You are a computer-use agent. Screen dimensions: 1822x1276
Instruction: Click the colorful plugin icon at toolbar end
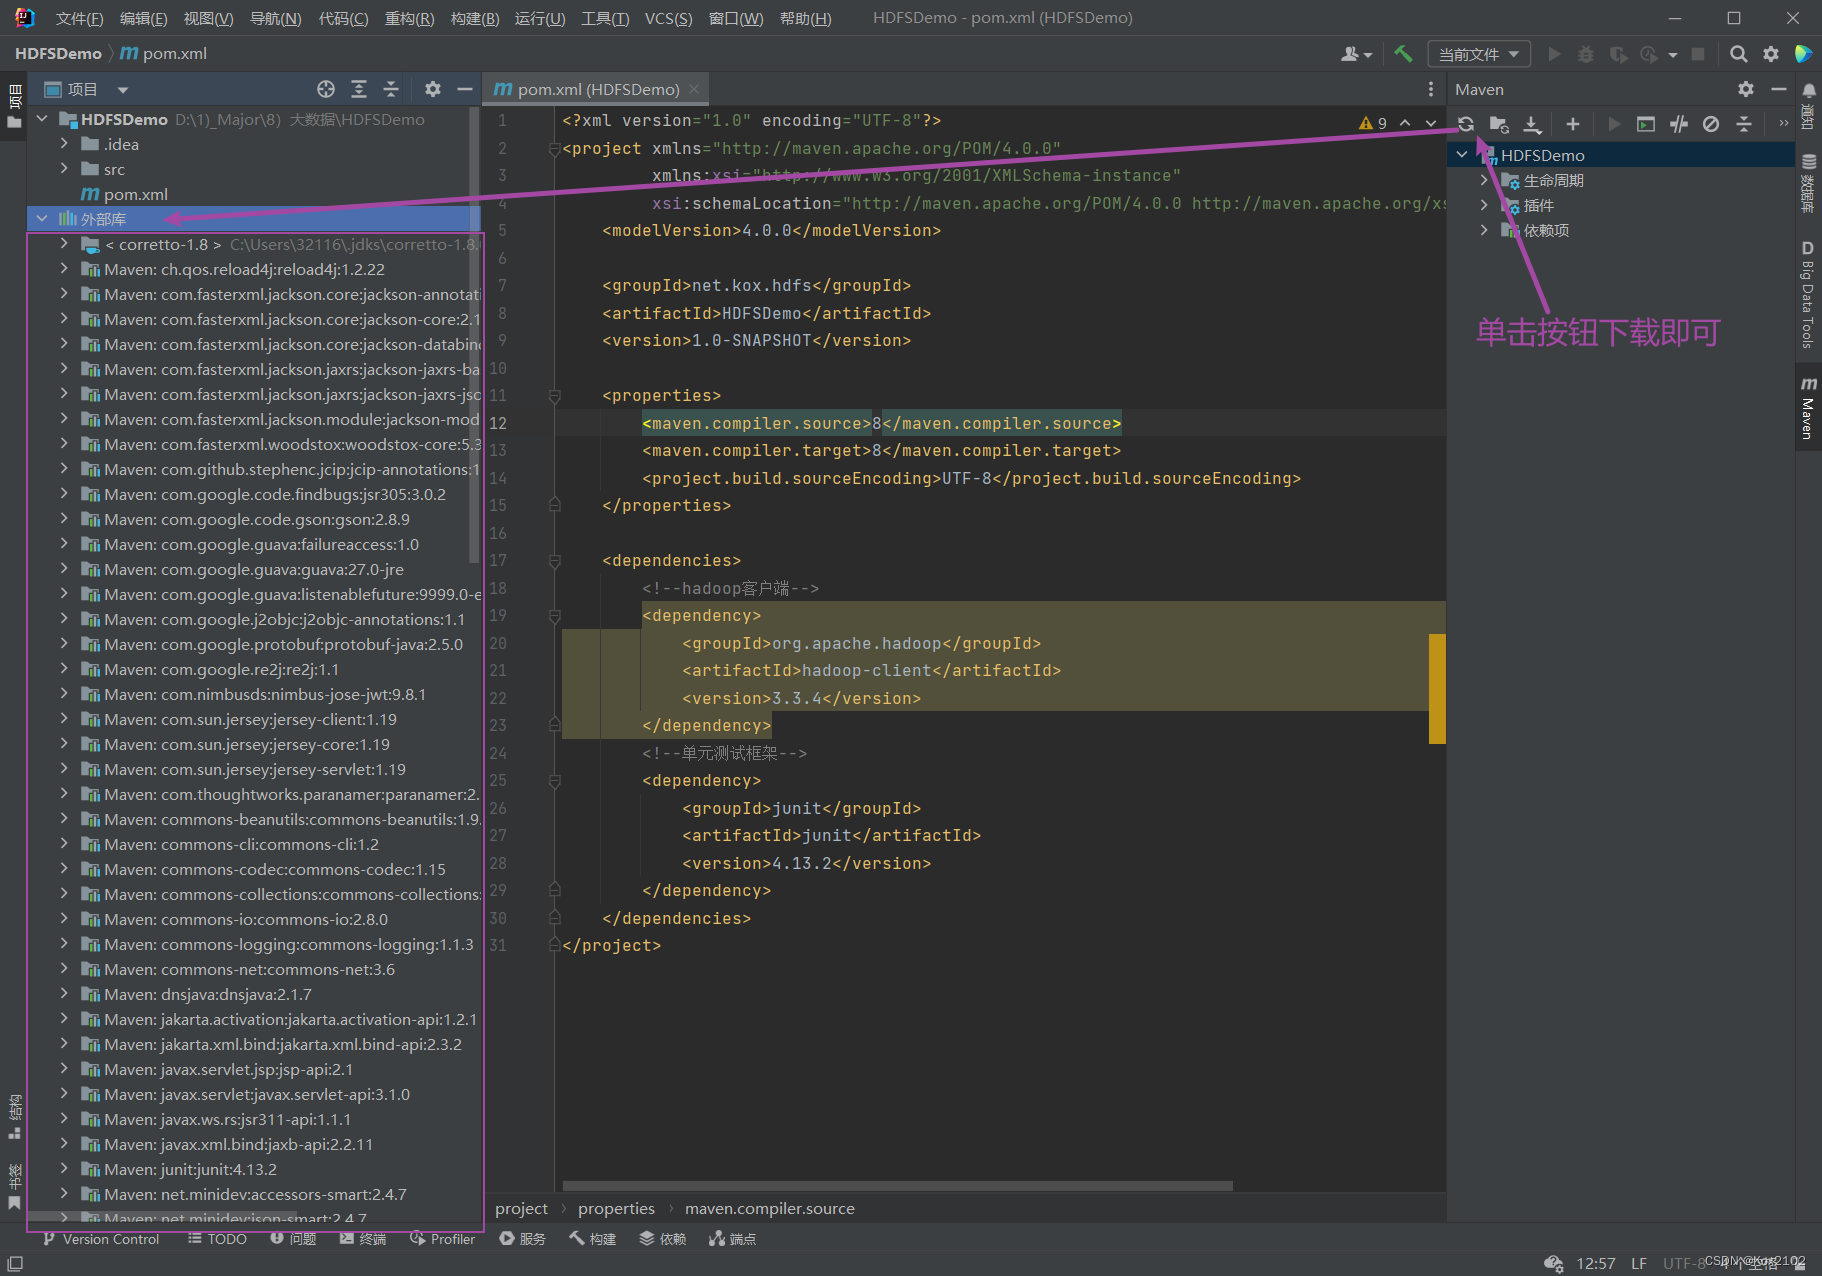1804,54
